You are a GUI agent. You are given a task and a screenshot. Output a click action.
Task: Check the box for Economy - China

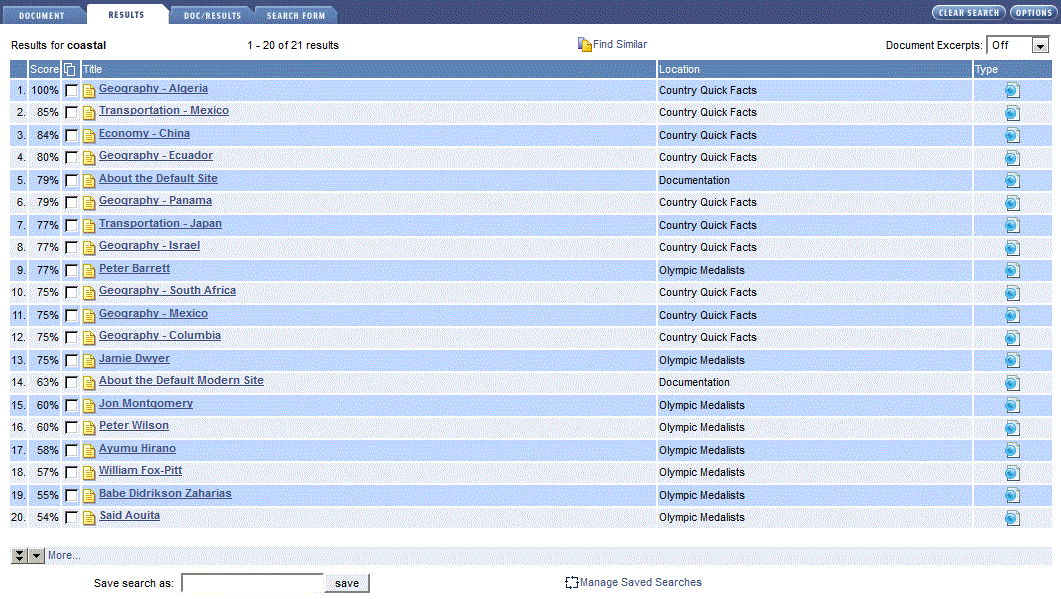click(x=71, y=136)
